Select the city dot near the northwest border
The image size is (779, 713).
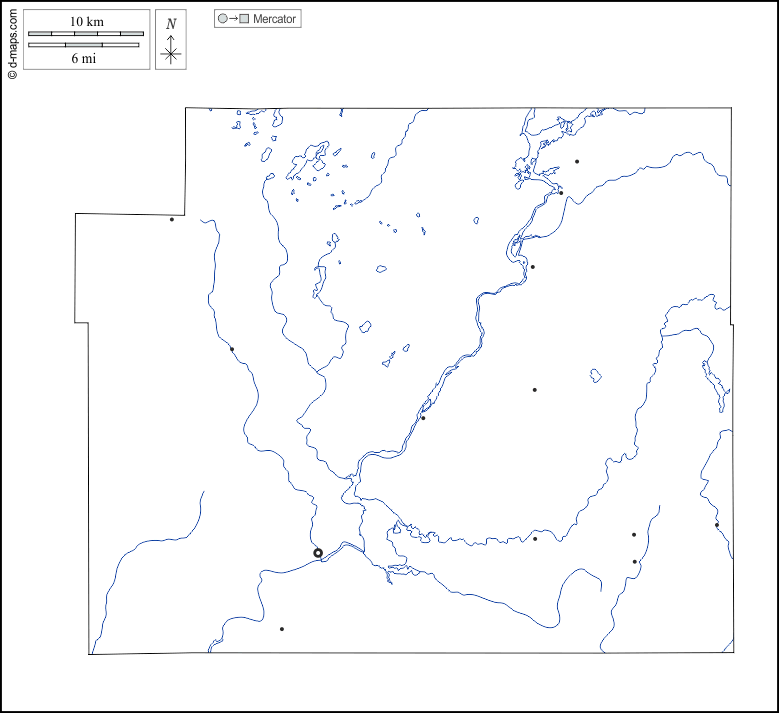coord(172,219)
